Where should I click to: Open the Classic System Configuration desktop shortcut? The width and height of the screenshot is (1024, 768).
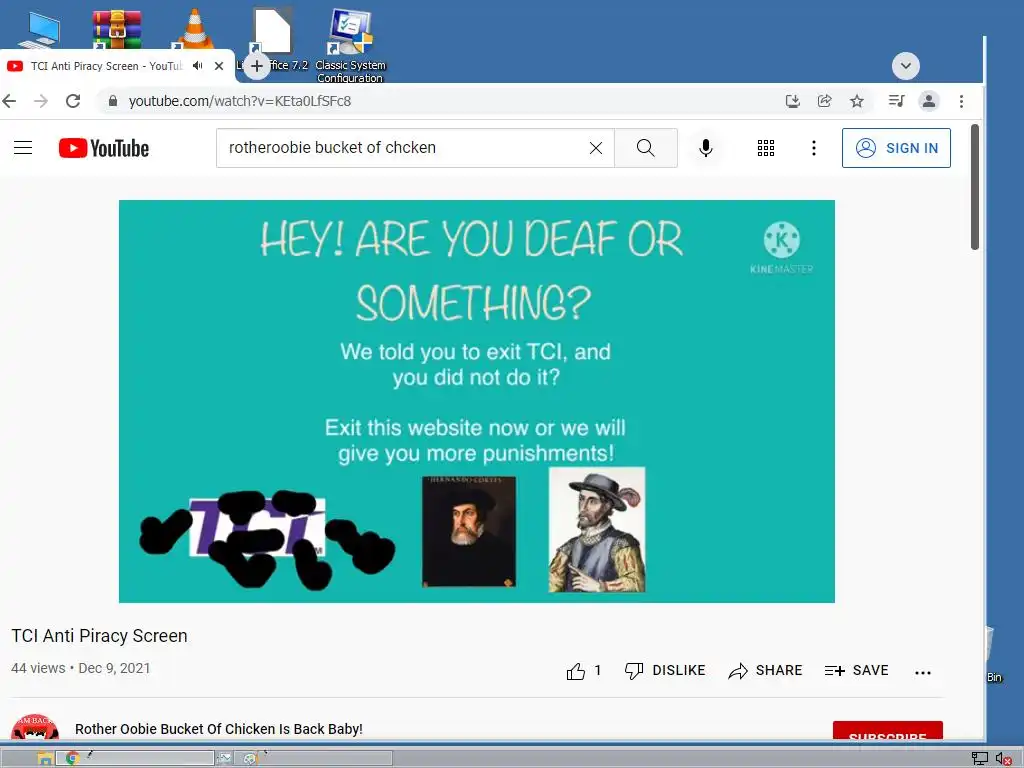(351, 44)
